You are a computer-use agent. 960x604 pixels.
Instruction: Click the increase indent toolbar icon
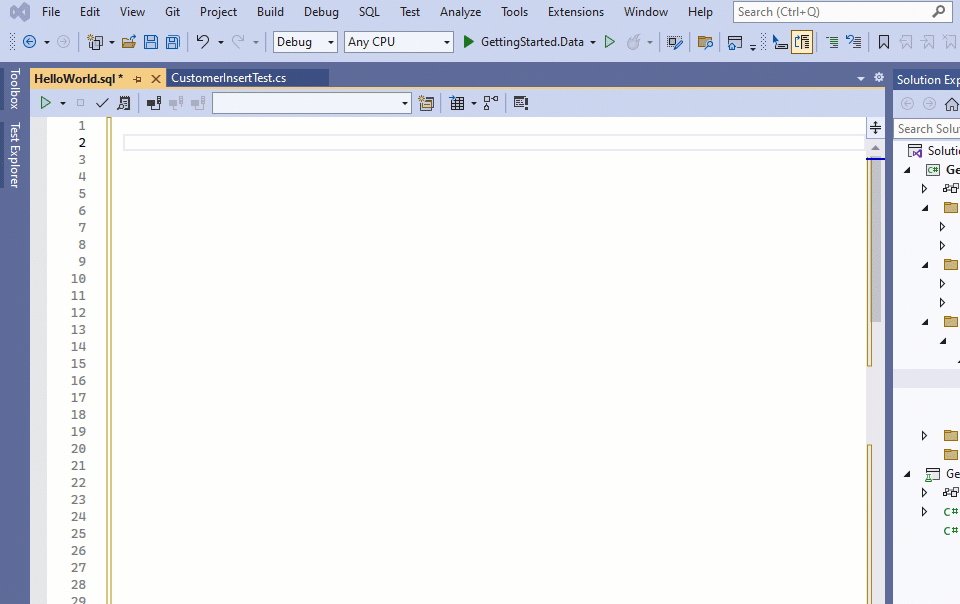[832, 42]
